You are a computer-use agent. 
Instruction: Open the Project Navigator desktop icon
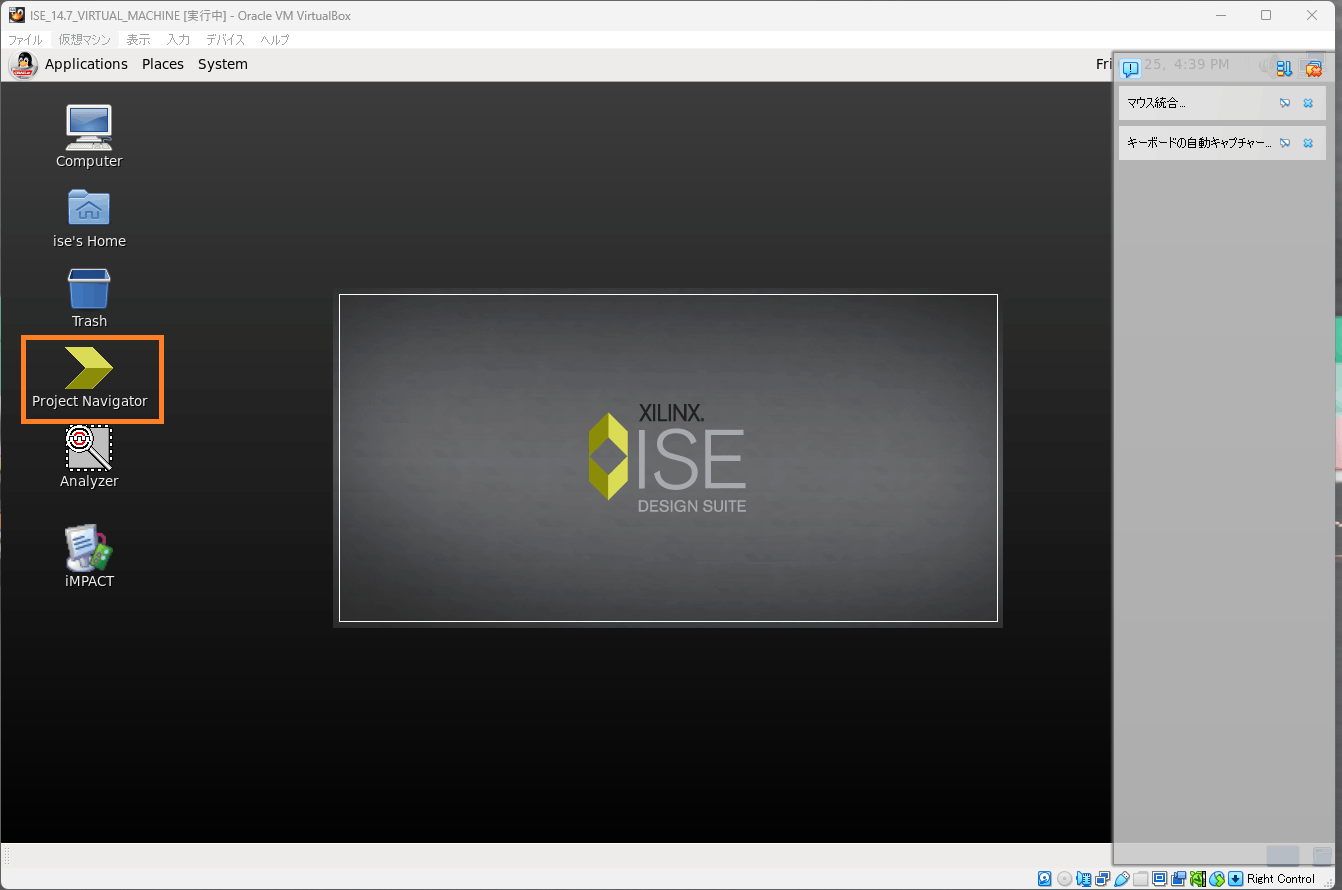click(89, 379)
